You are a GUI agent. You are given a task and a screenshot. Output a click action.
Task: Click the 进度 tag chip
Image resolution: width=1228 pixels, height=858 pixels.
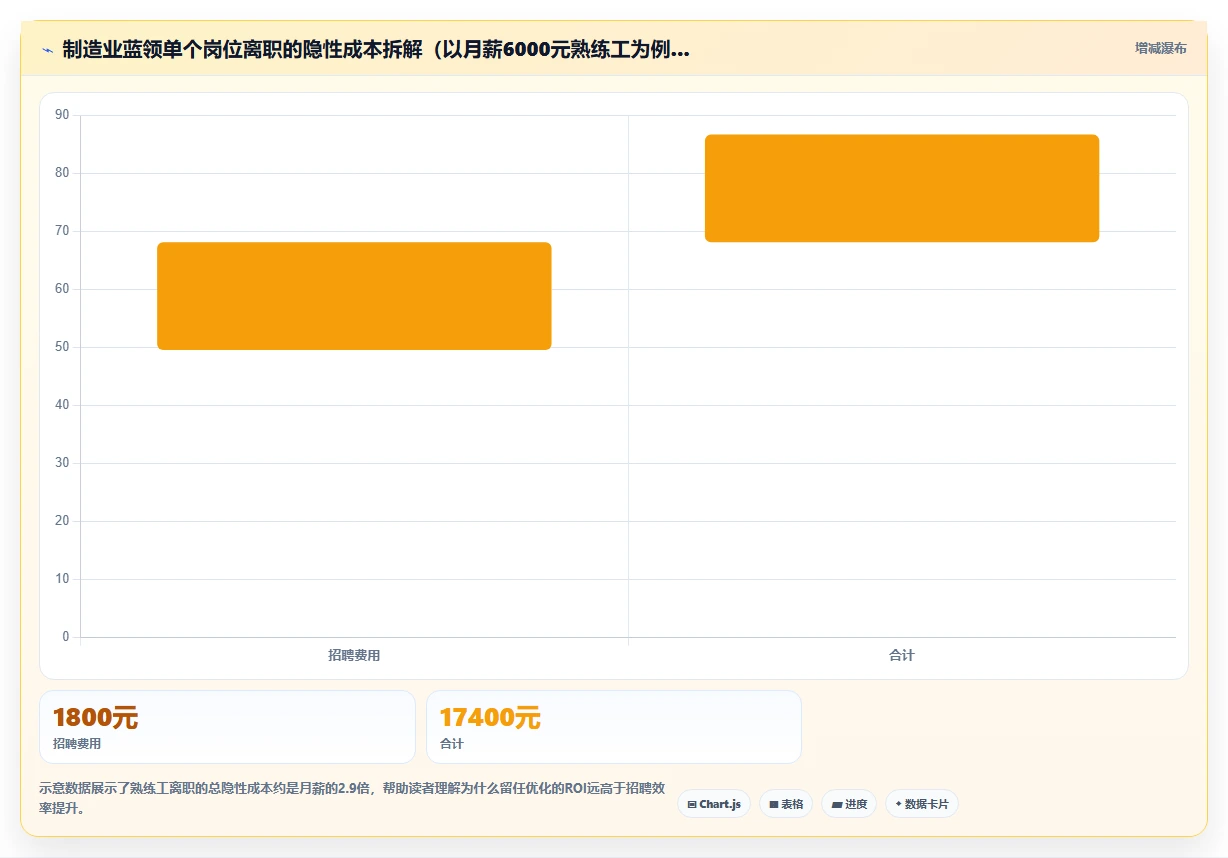[849, 804]
